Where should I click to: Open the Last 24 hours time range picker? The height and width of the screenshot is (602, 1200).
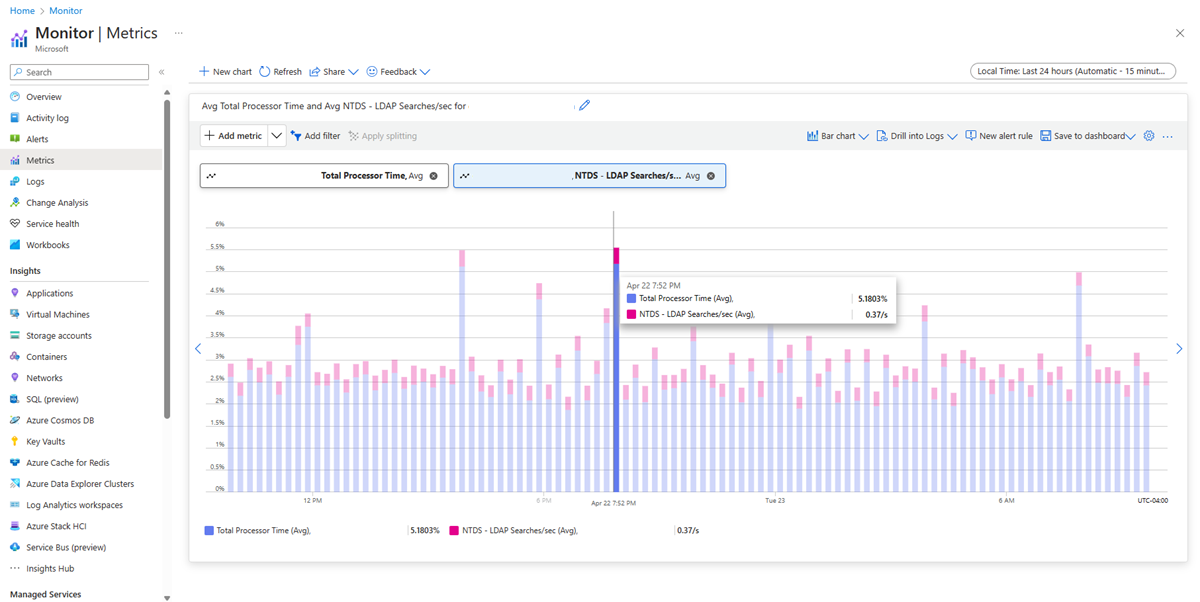point(1072,71)
